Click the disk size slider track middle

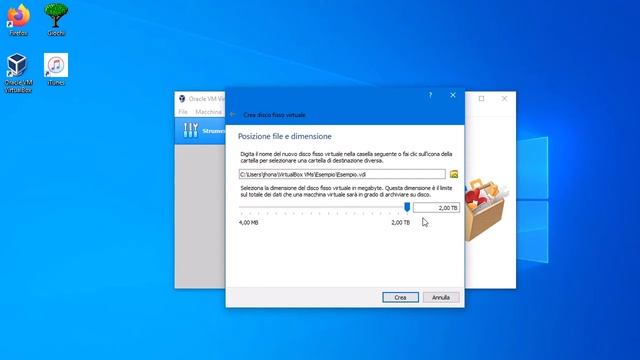[324, 207]
